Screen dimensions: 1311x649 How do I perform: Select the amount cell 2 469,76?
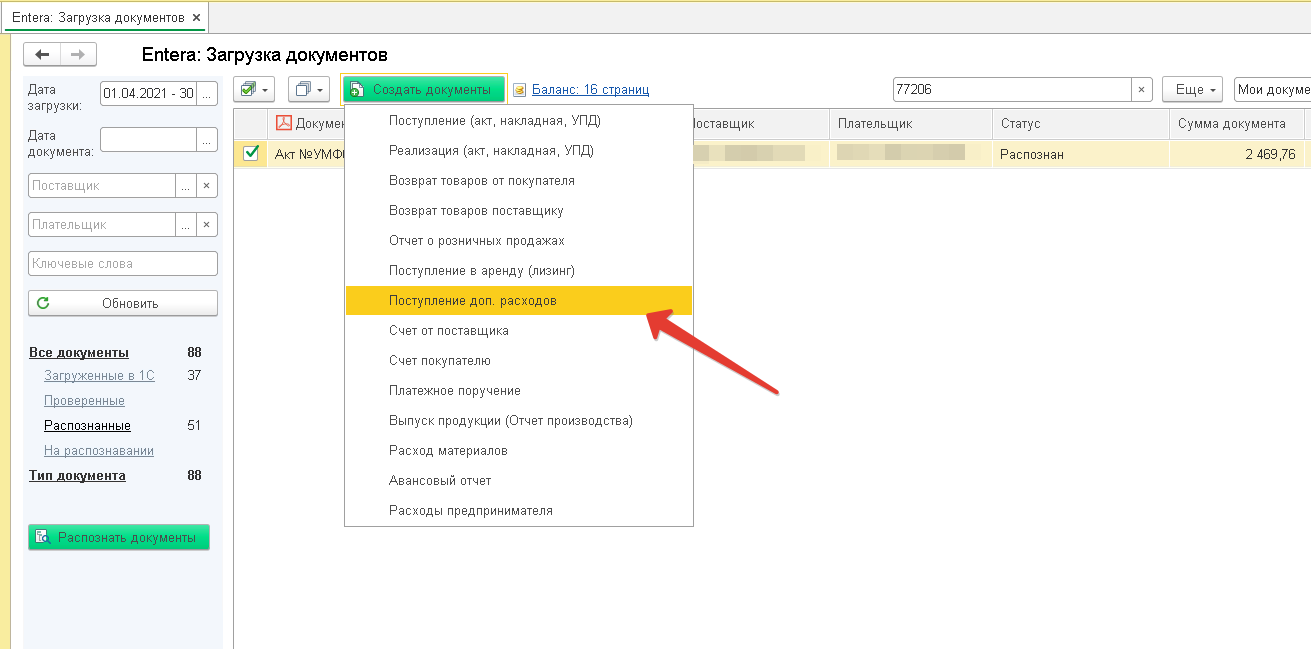click(1236, 154)
